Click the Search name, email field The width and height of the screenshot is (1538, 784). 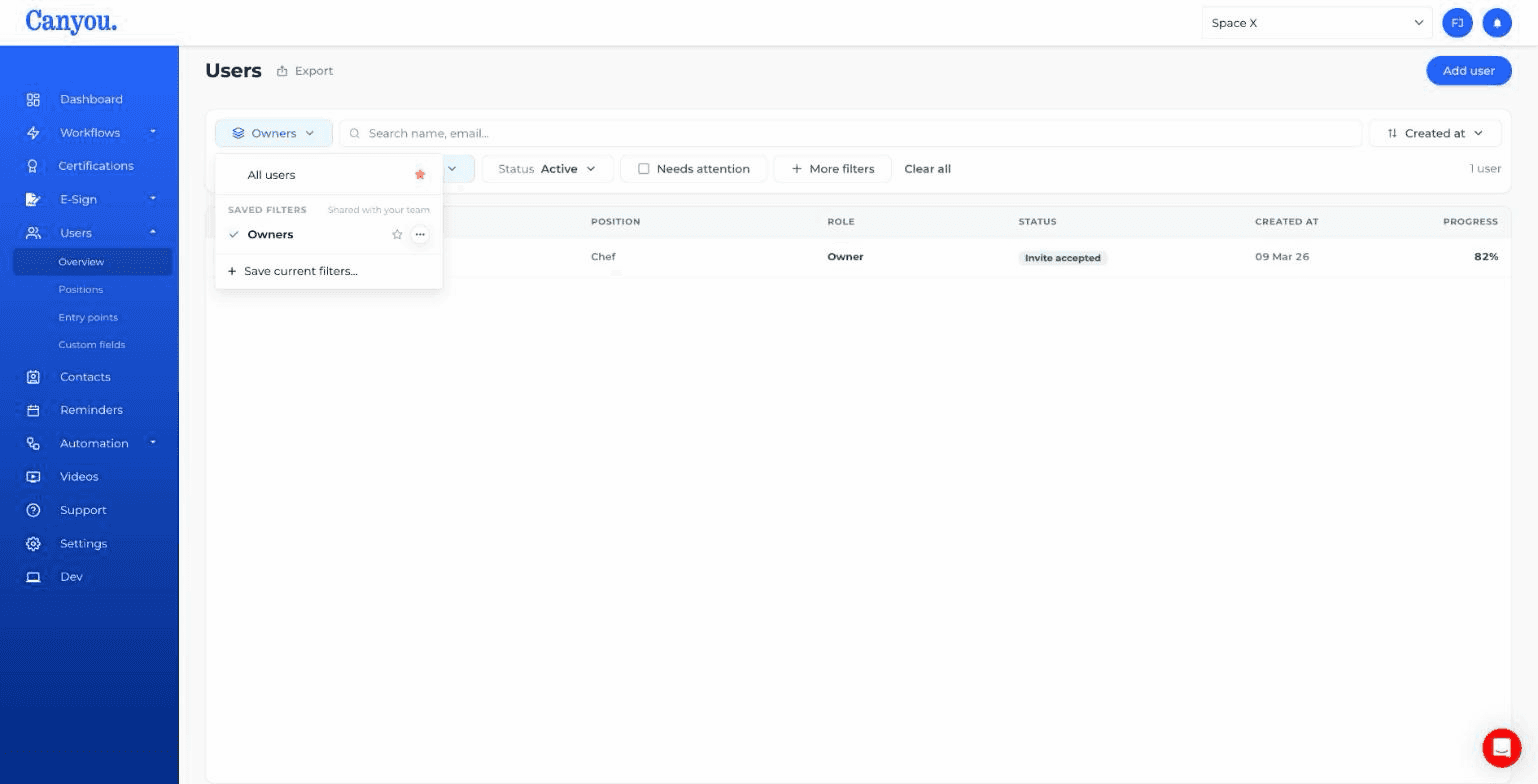(x=851, y=133)
